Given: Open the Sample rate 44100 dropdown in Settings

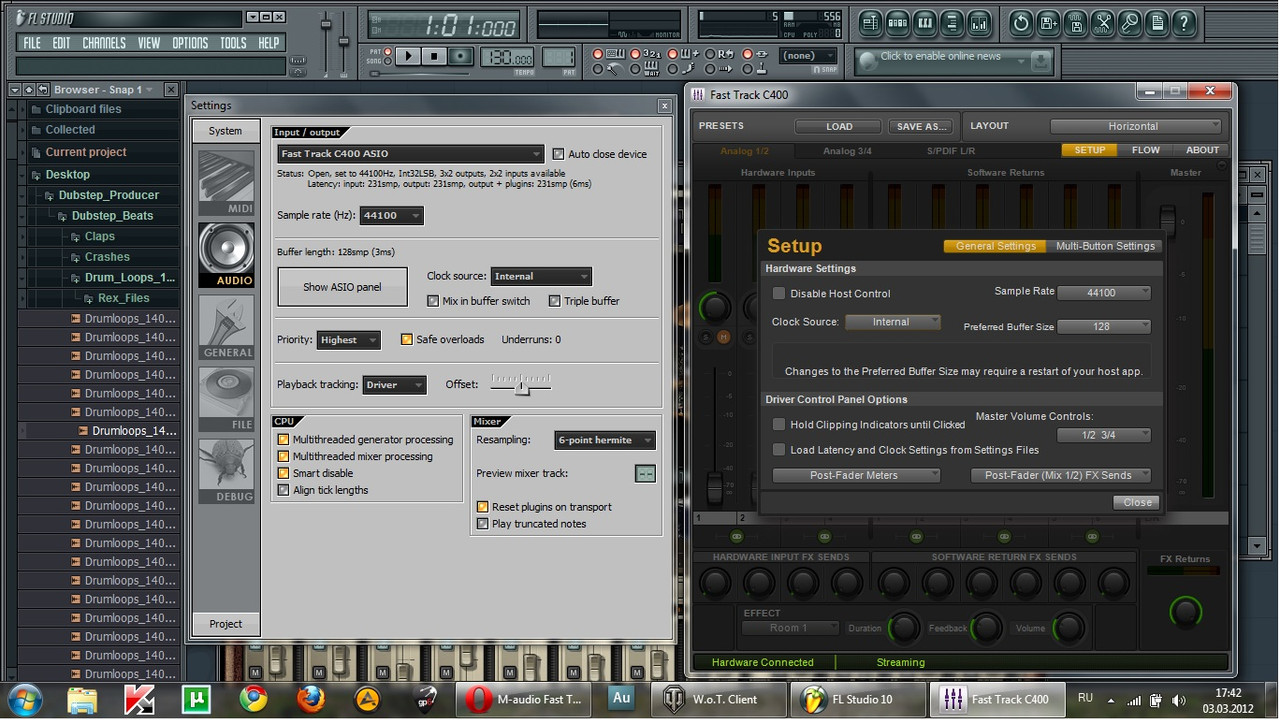Looking at the screenshot, I should pos(391,215).
